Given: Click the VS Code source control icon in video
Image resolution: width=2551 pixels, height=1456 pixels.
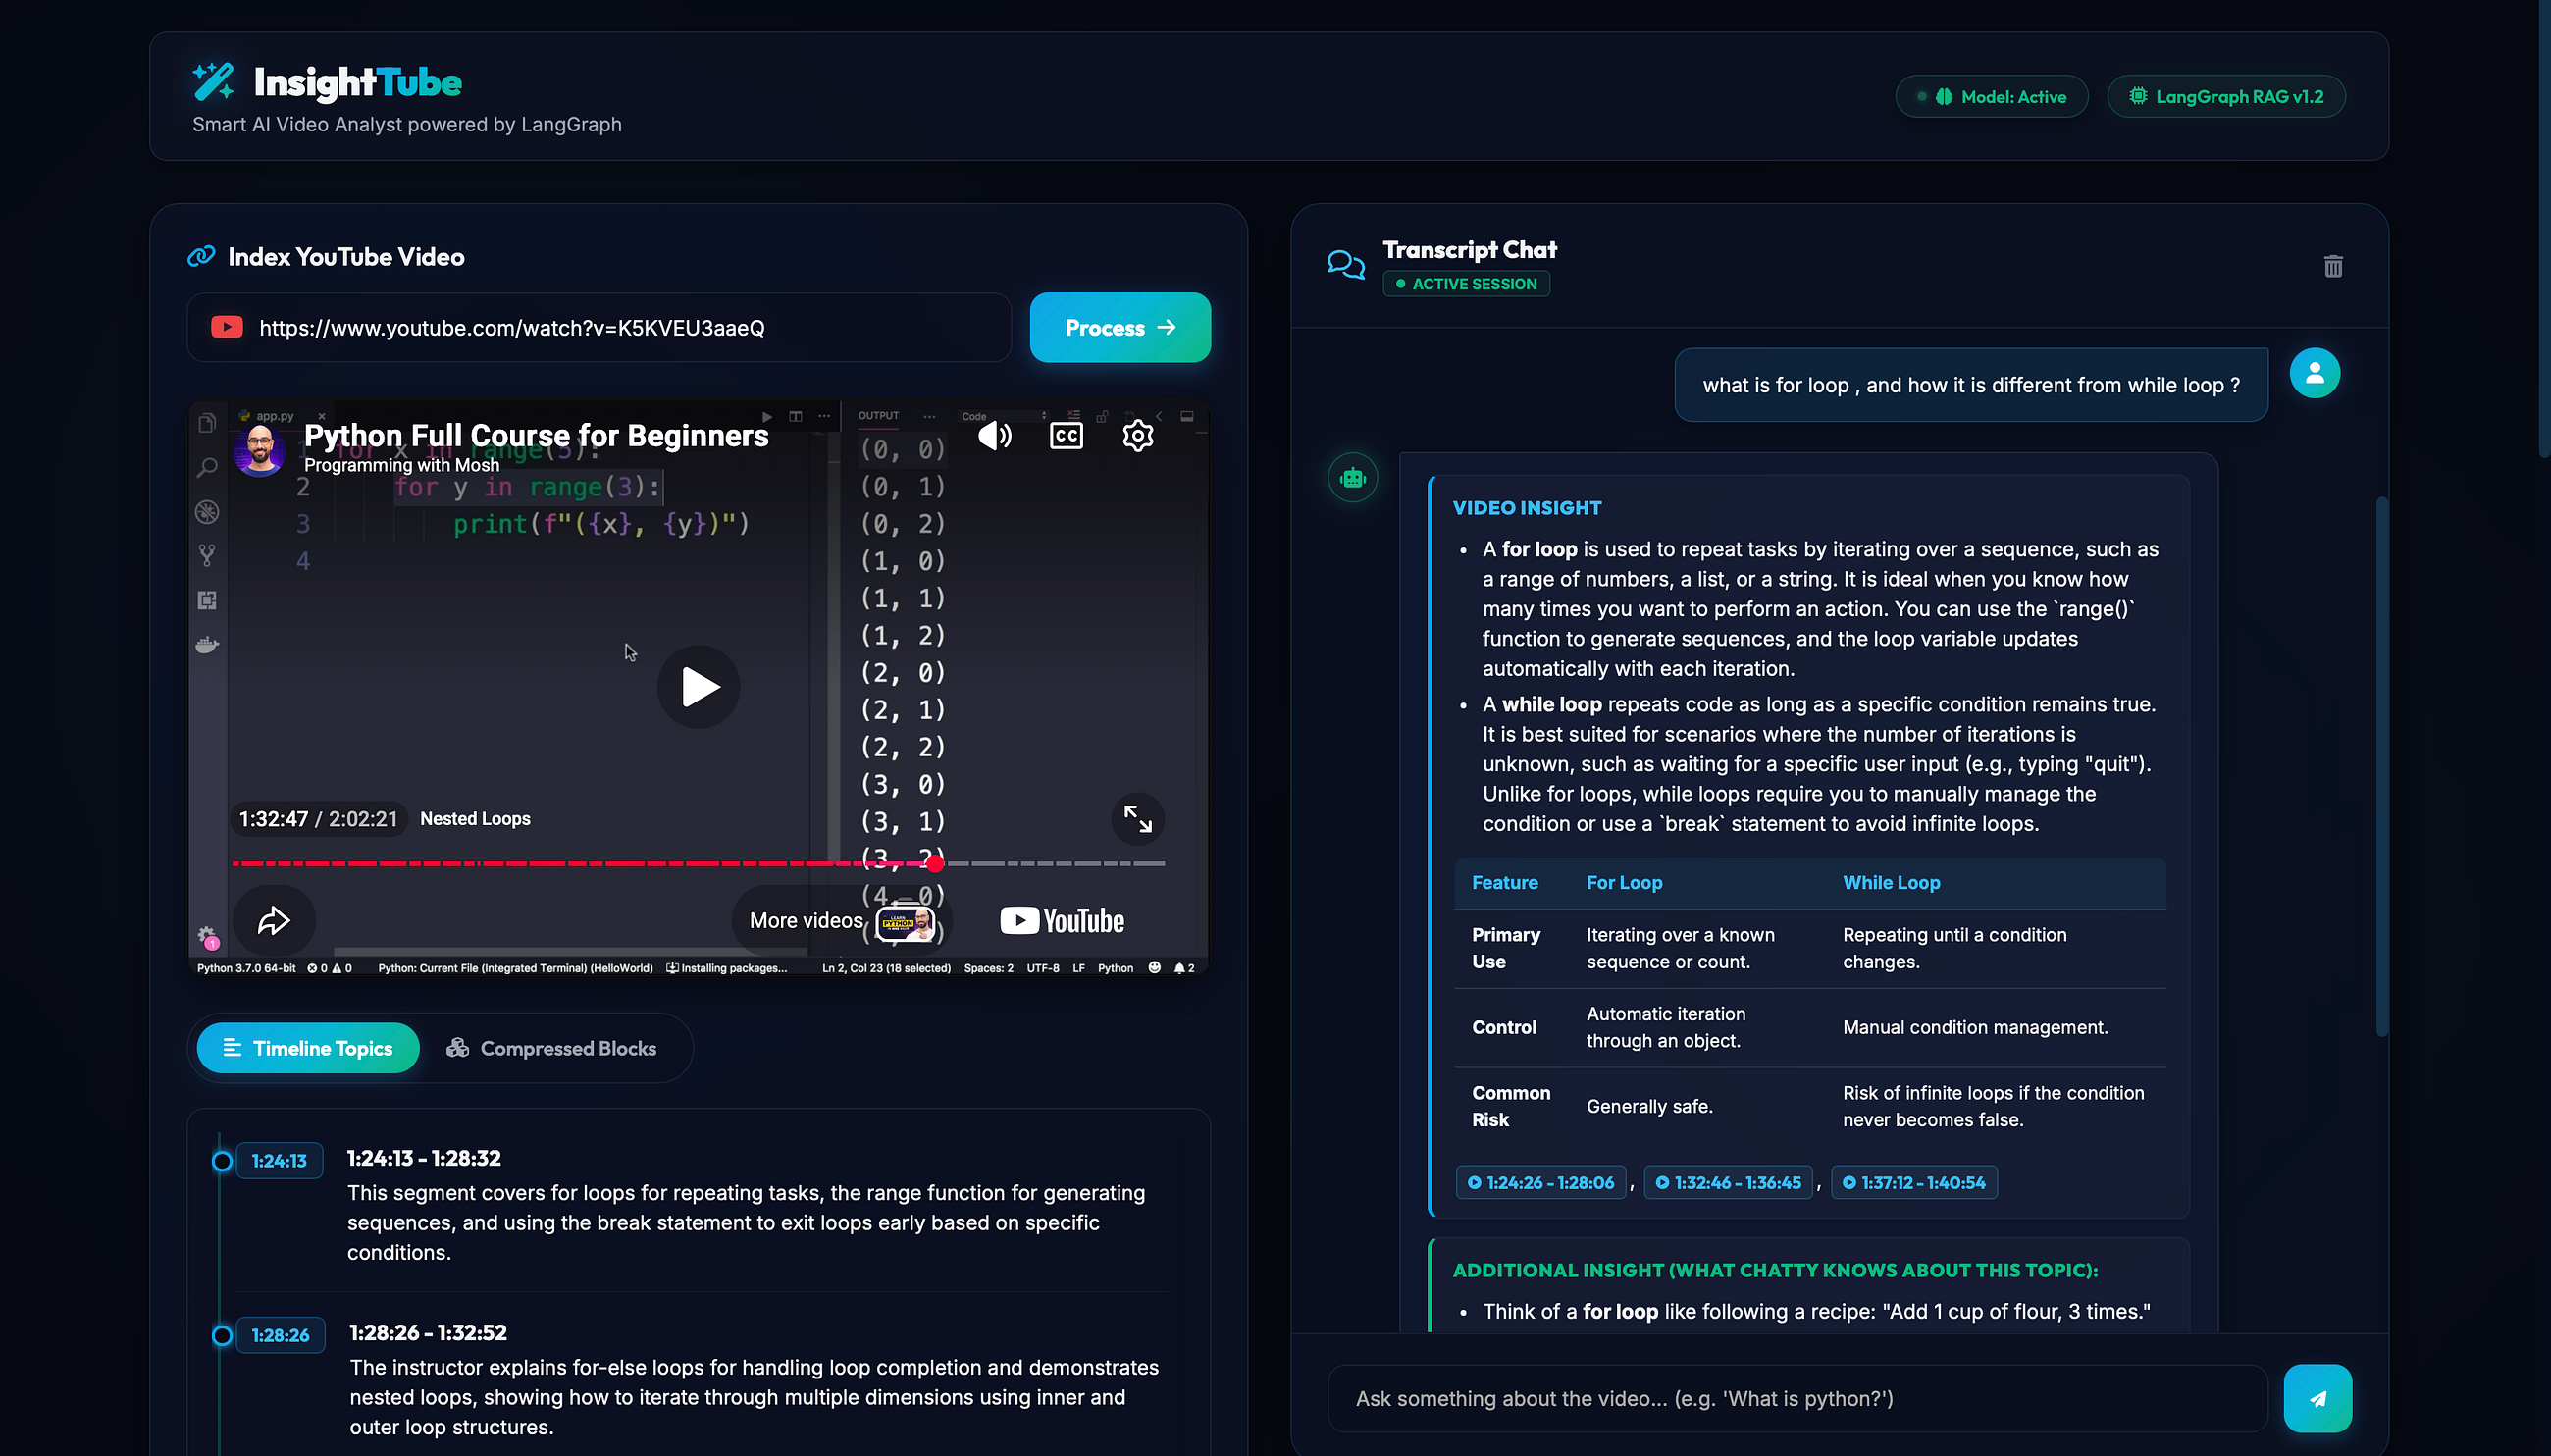Looking at the screenshot, I should [x=207, y=556].
